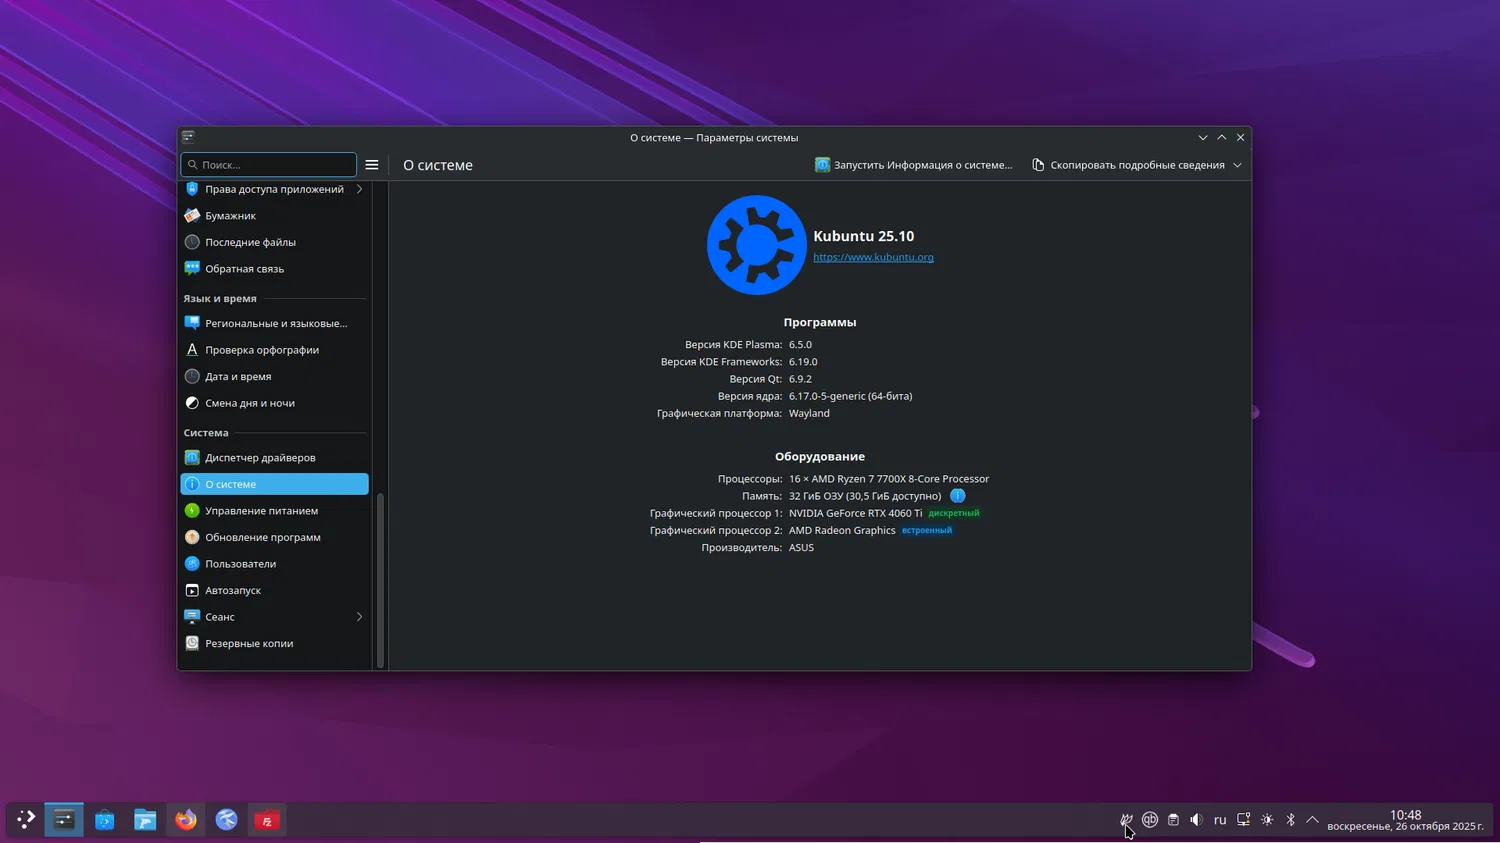Select Смена дня и ночи
1500x843 pixels.
pos(274,403)
